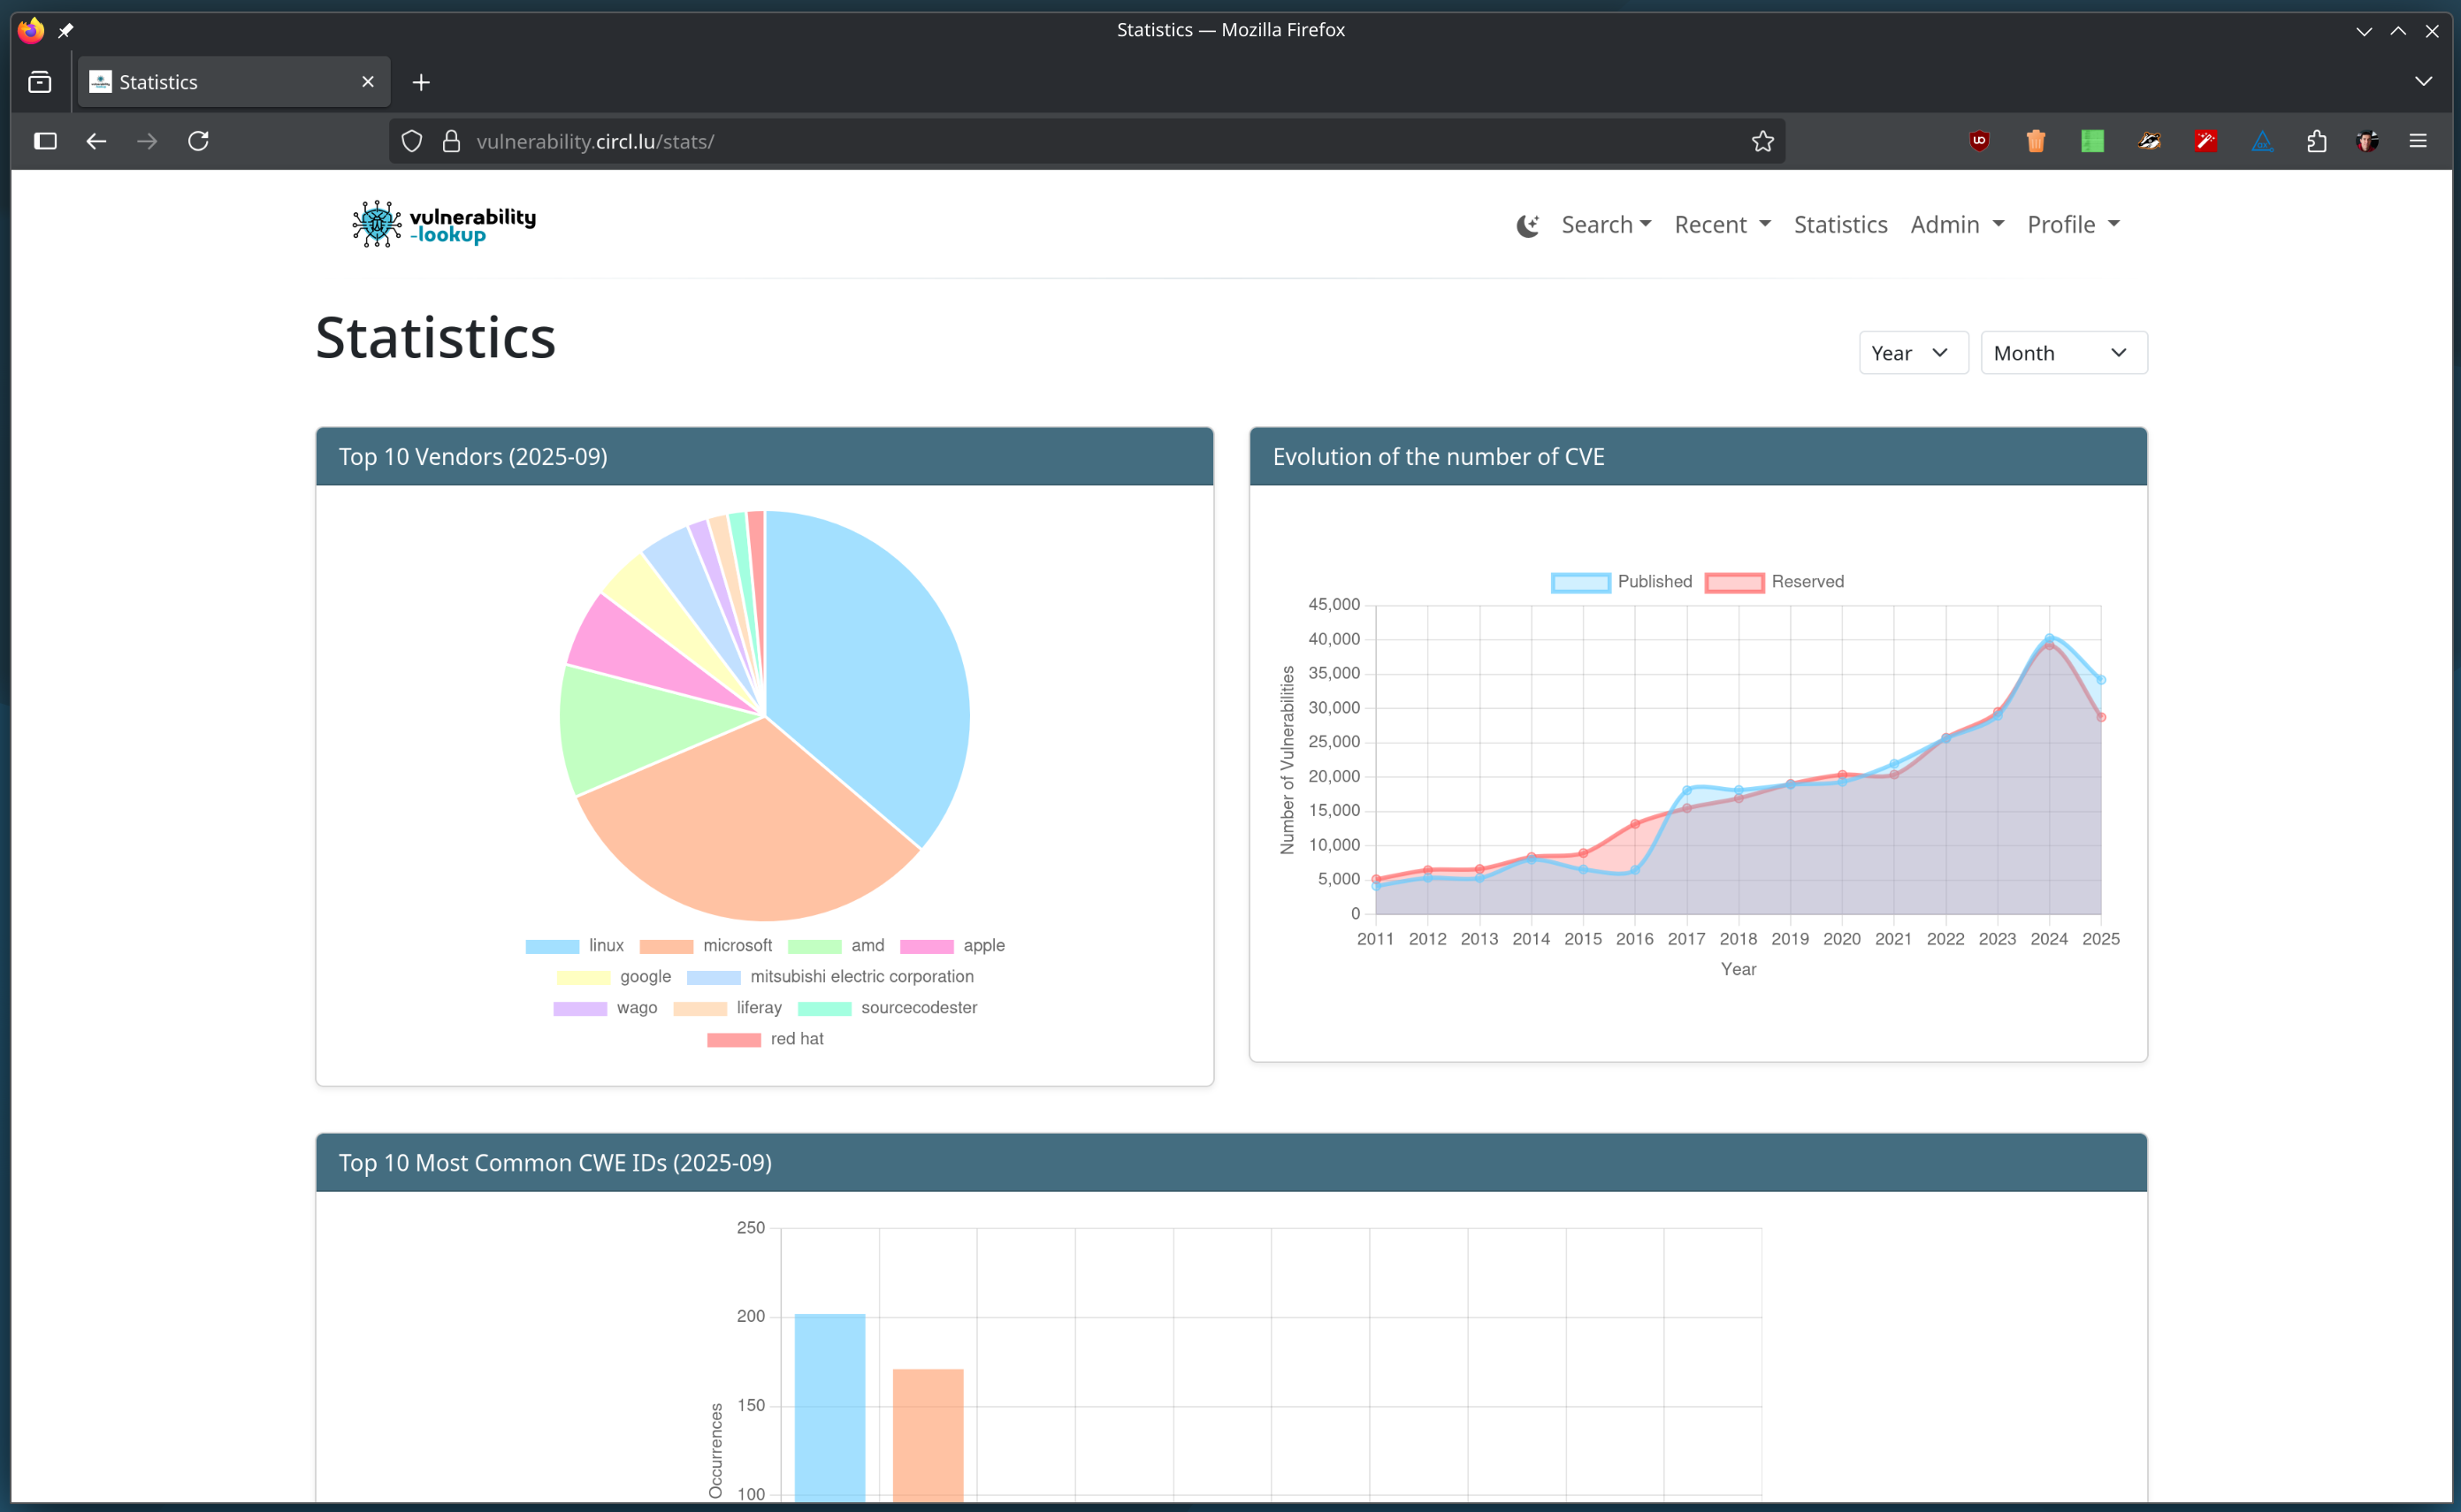Screen dimensions: 2461x1512
Task: Toggle dark mode with the moon icon
Action: [1527, 225]
